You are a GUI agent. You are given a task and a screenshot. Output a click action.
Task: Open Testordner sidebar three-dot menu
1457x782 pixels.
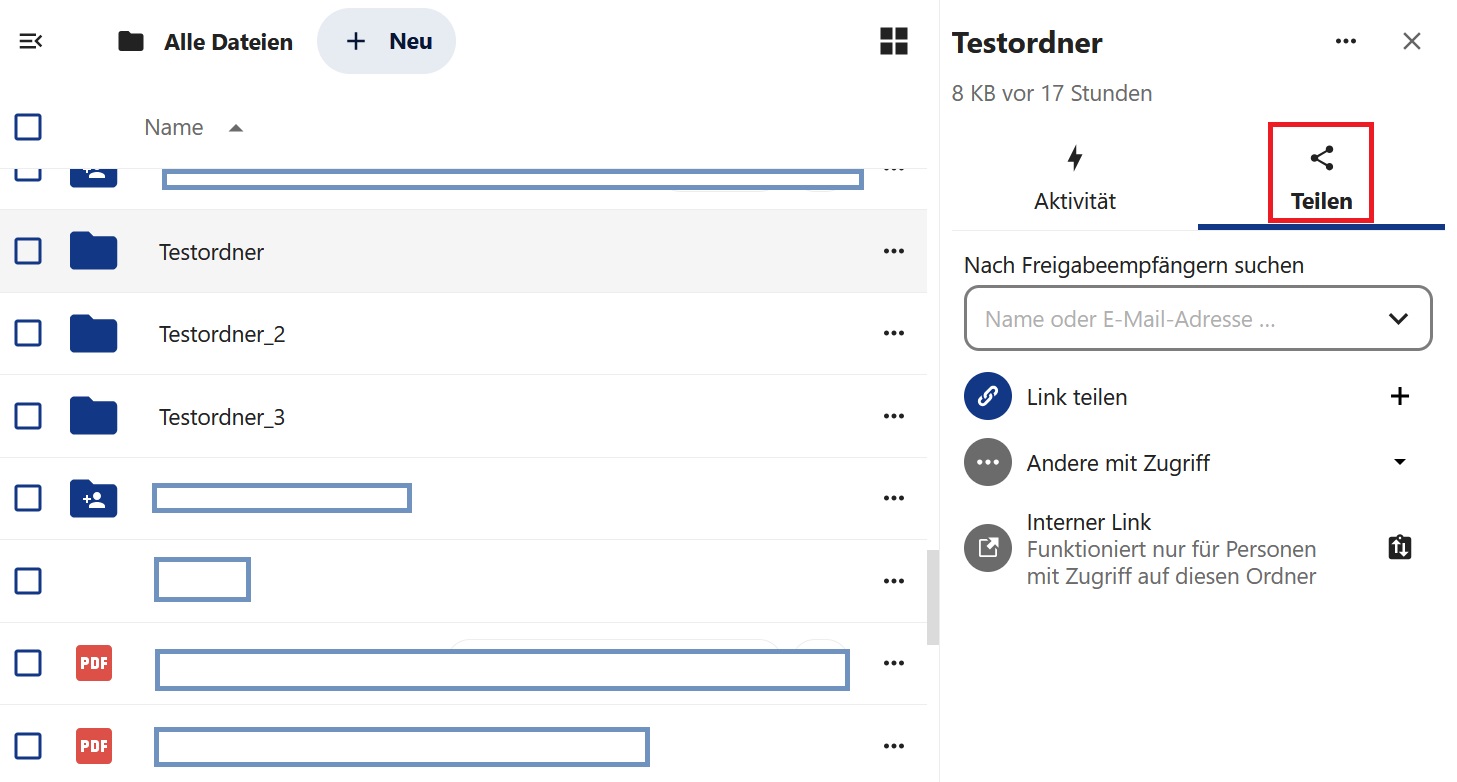coord(1346,41)
